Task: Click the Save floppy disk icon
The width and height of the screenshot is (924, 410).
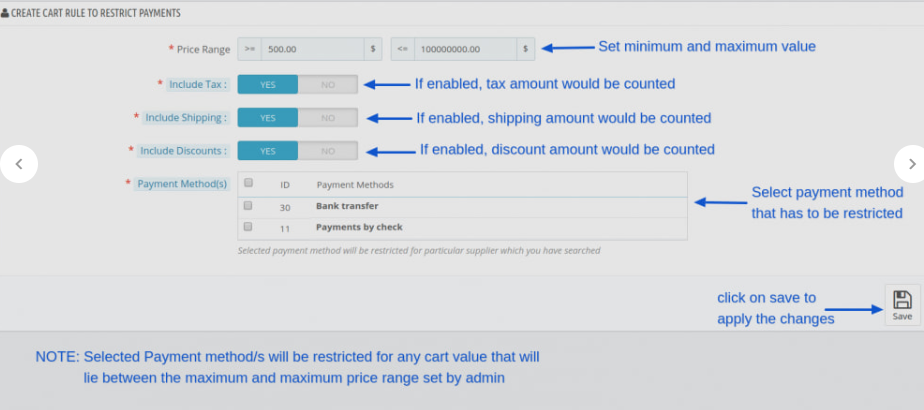Action: tap(902, 299)
